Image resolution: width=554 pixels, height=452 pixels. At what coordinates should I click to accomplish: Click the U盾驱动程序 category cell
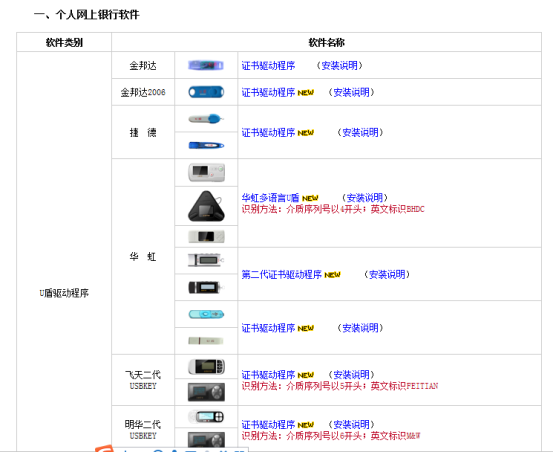64,293
